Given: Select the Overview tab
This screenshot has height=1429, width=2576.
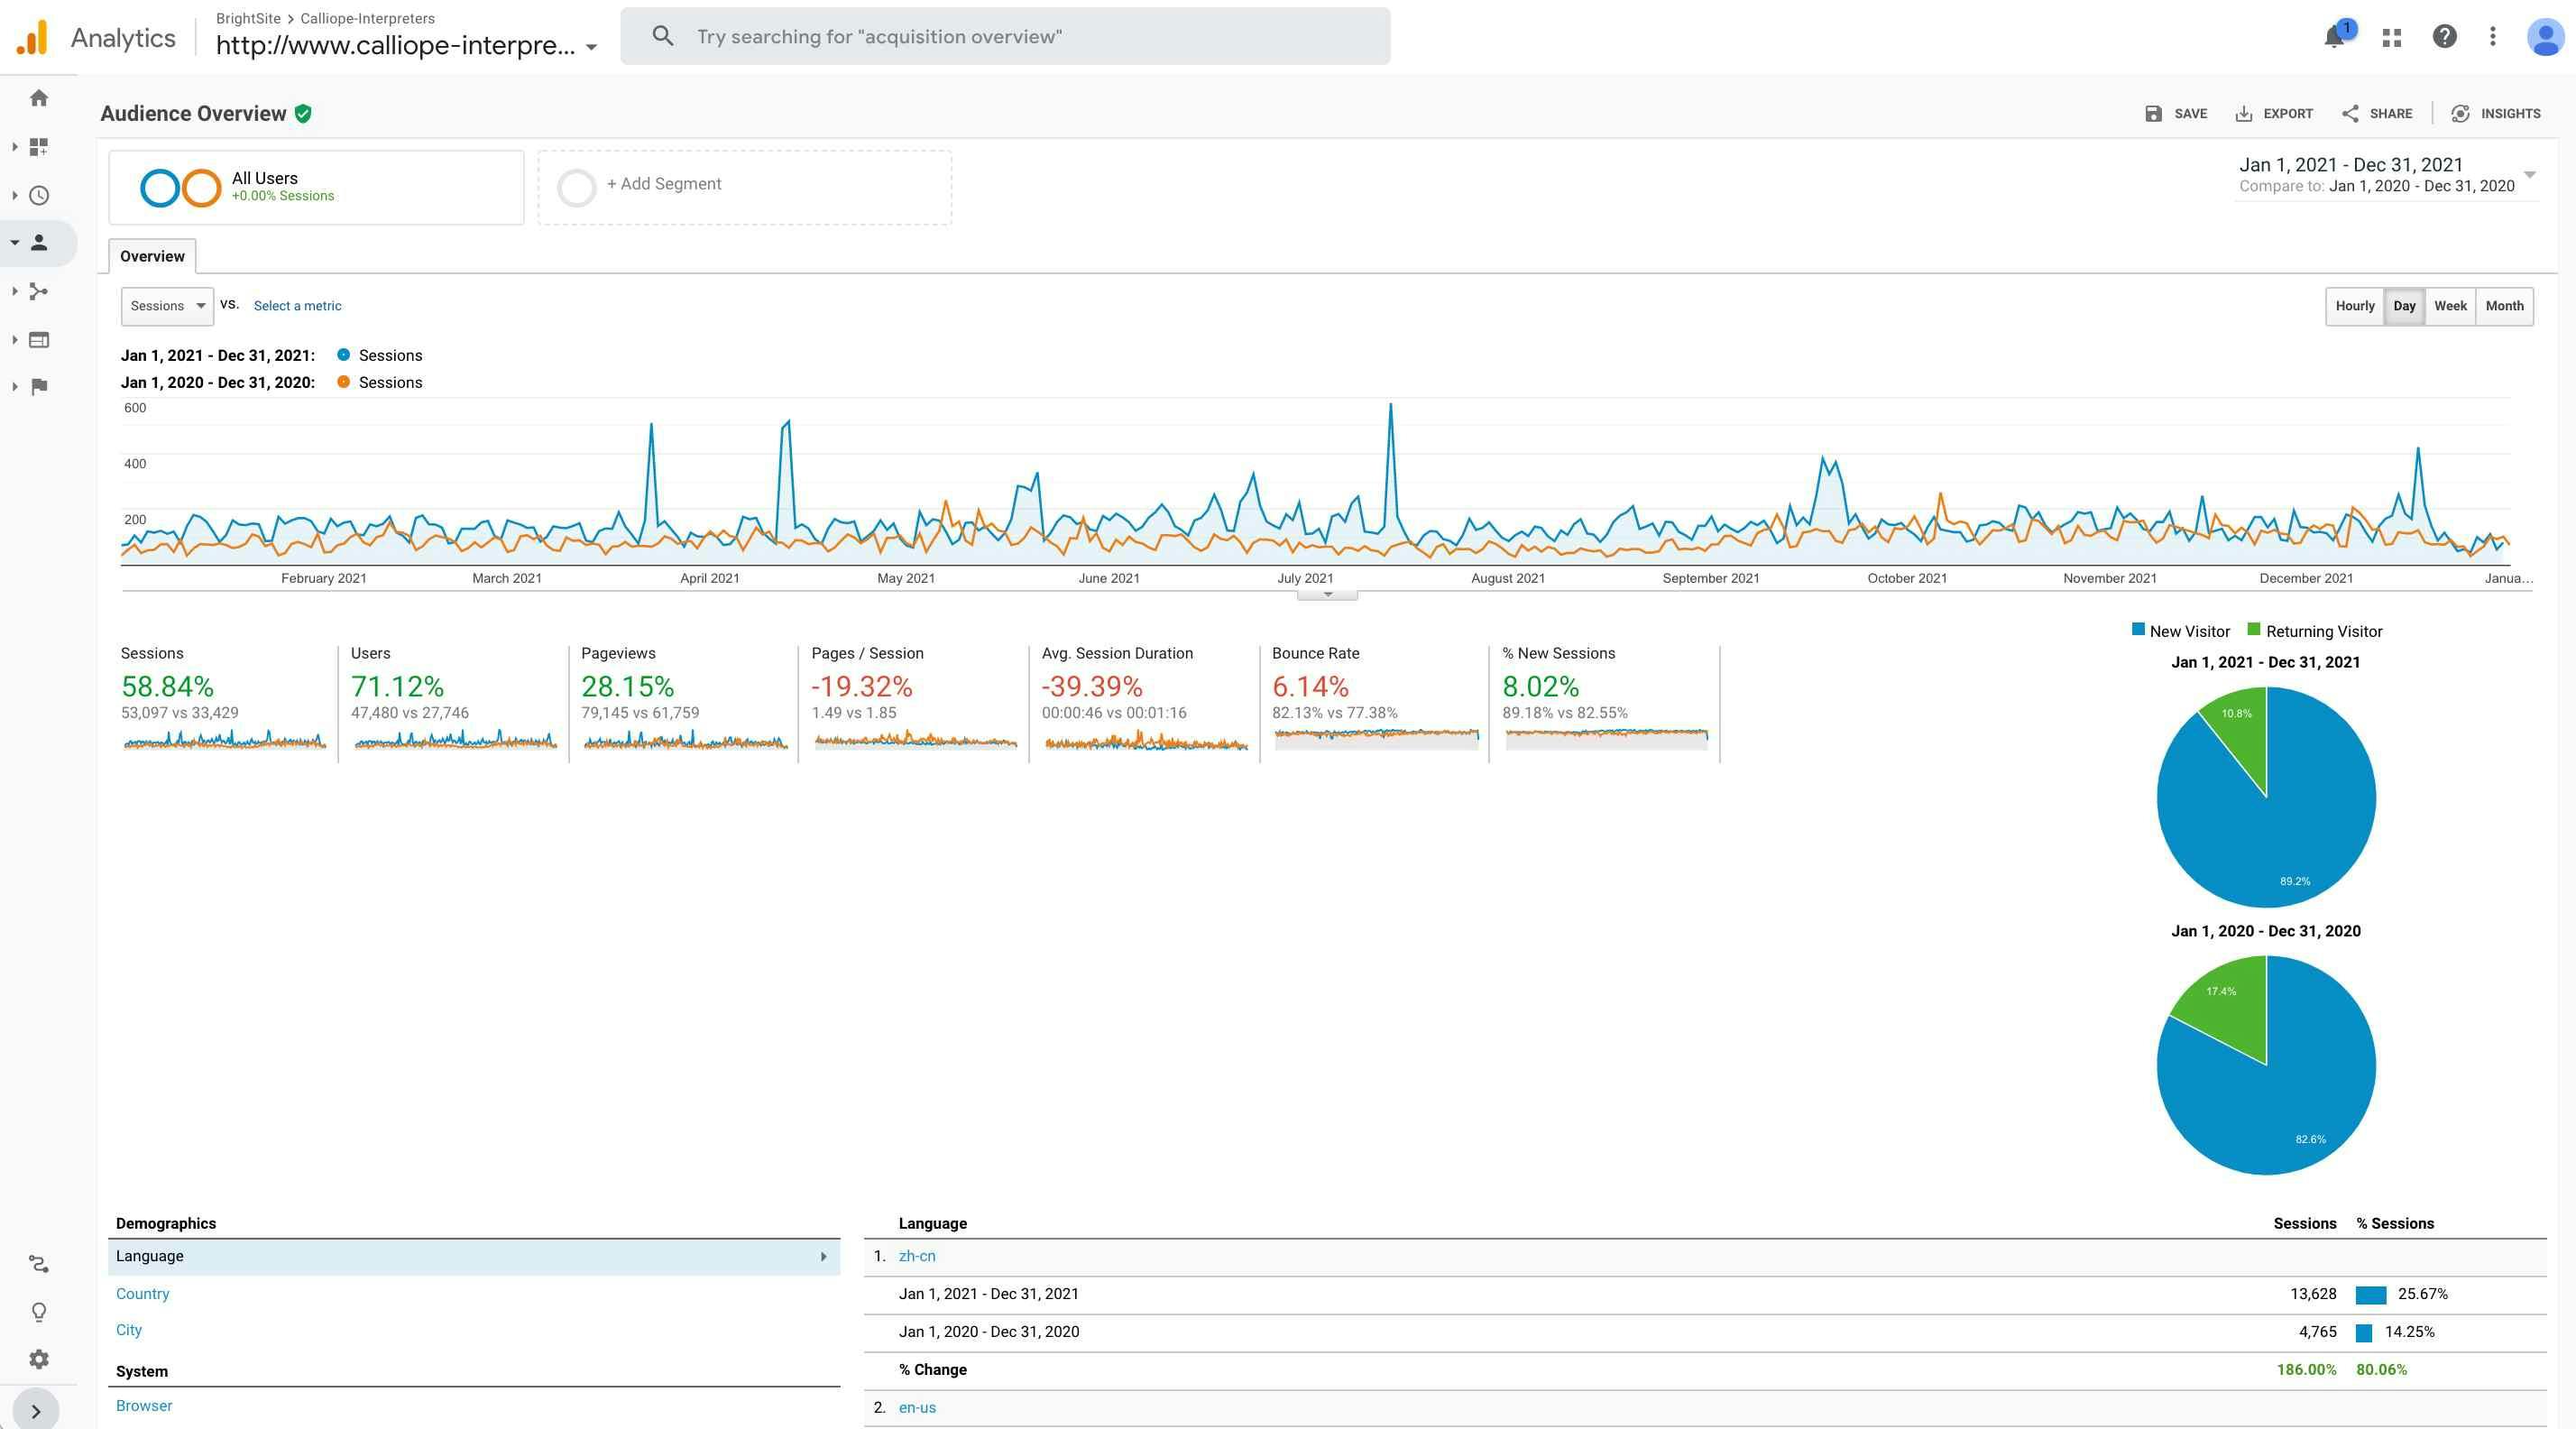Looking at the screenshot, I should tap(152, 256).
